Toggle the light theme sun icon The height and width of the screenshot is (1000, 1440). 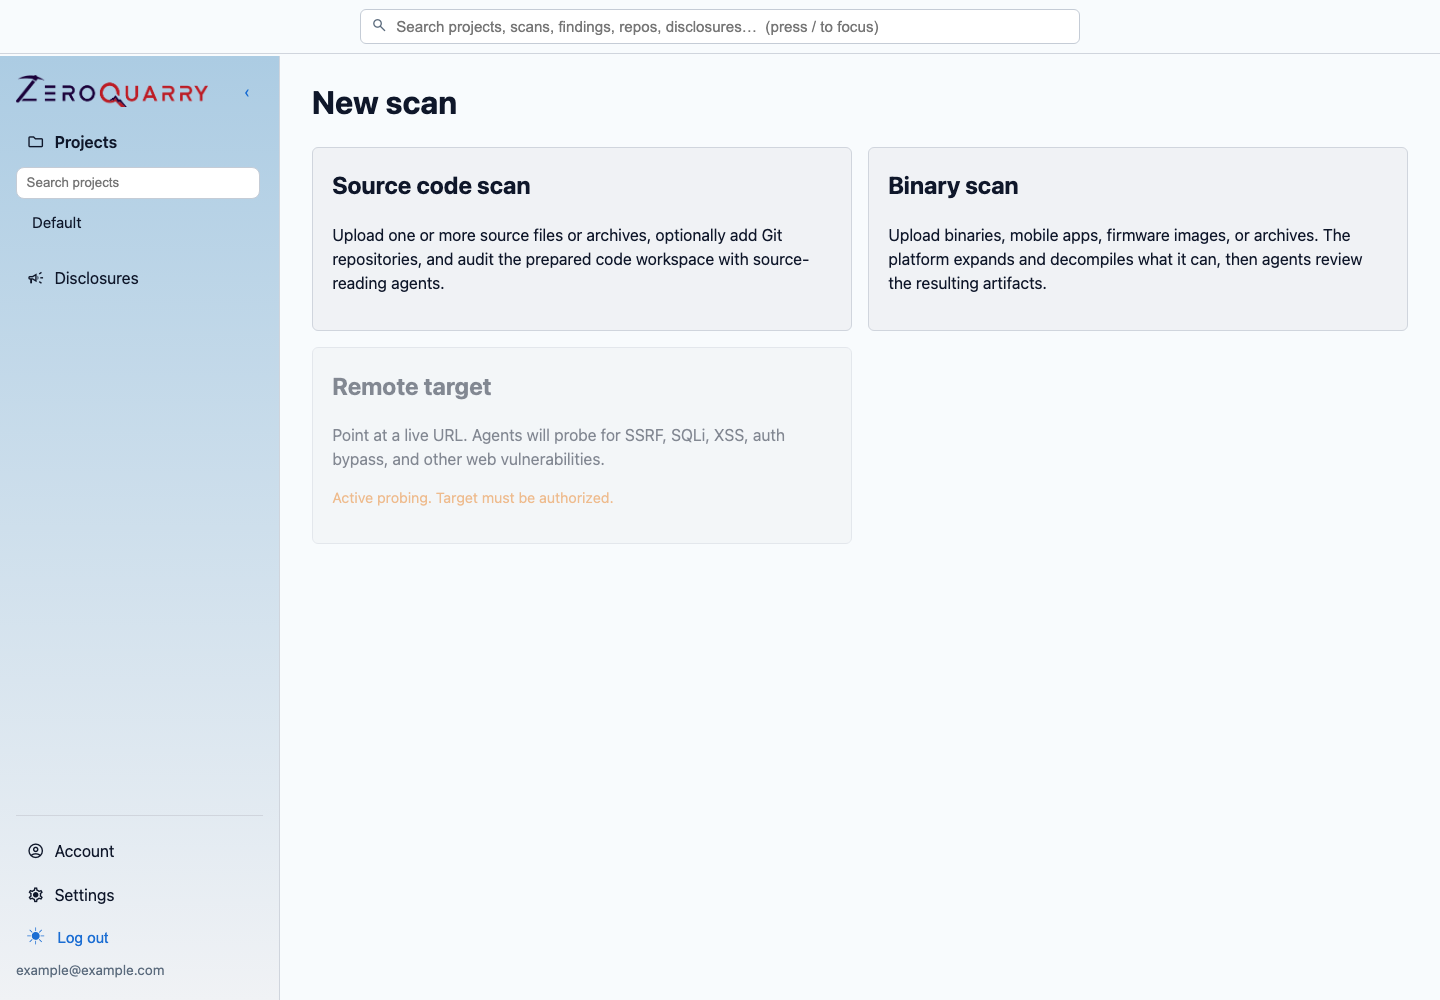pyautogui.click(x=36, y=937)
